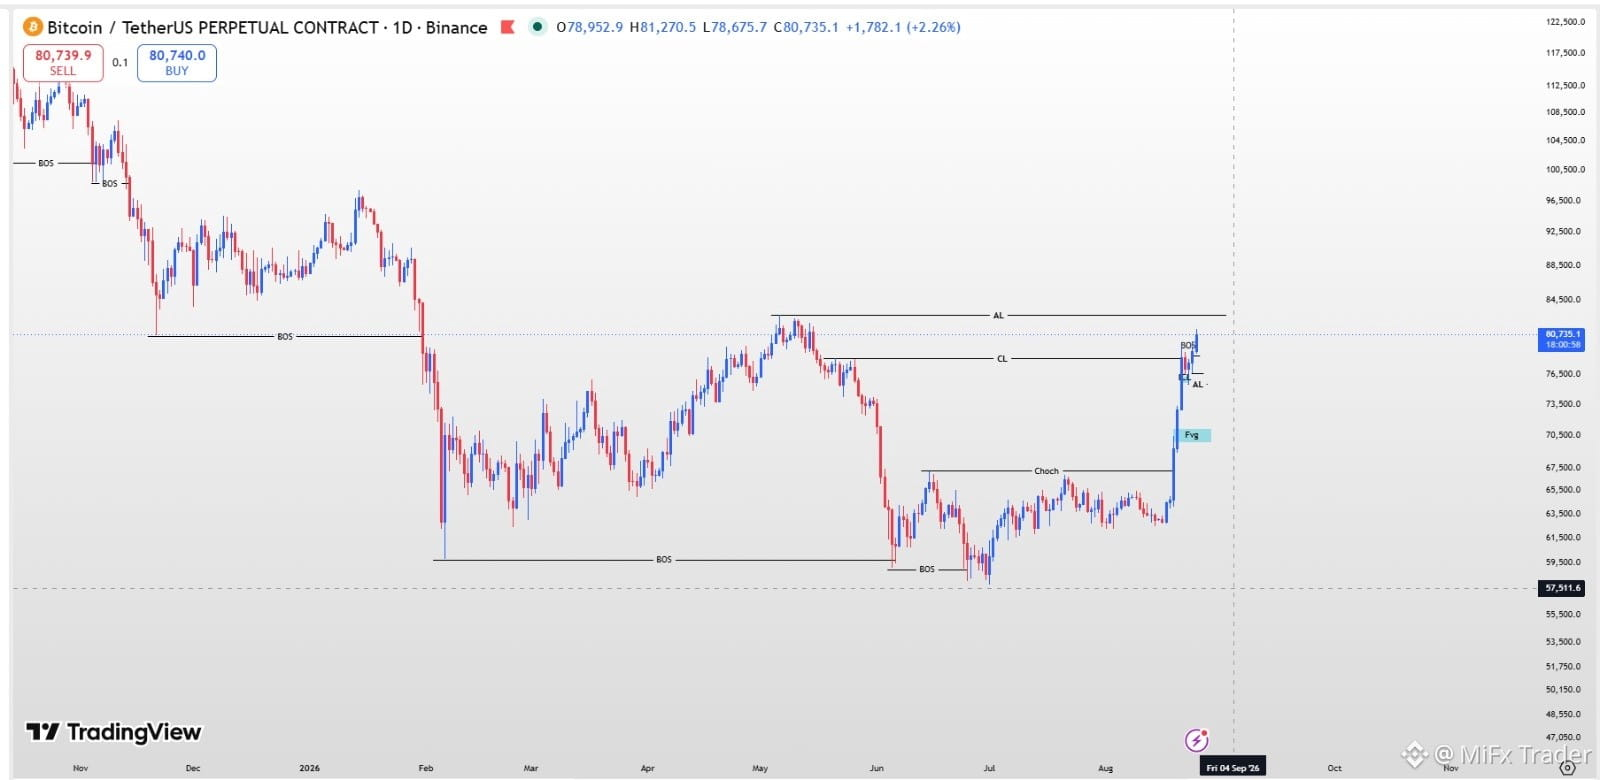Click the 51,750.0 price scale label
1600x780 pixels.
[x=1563, y=666]
